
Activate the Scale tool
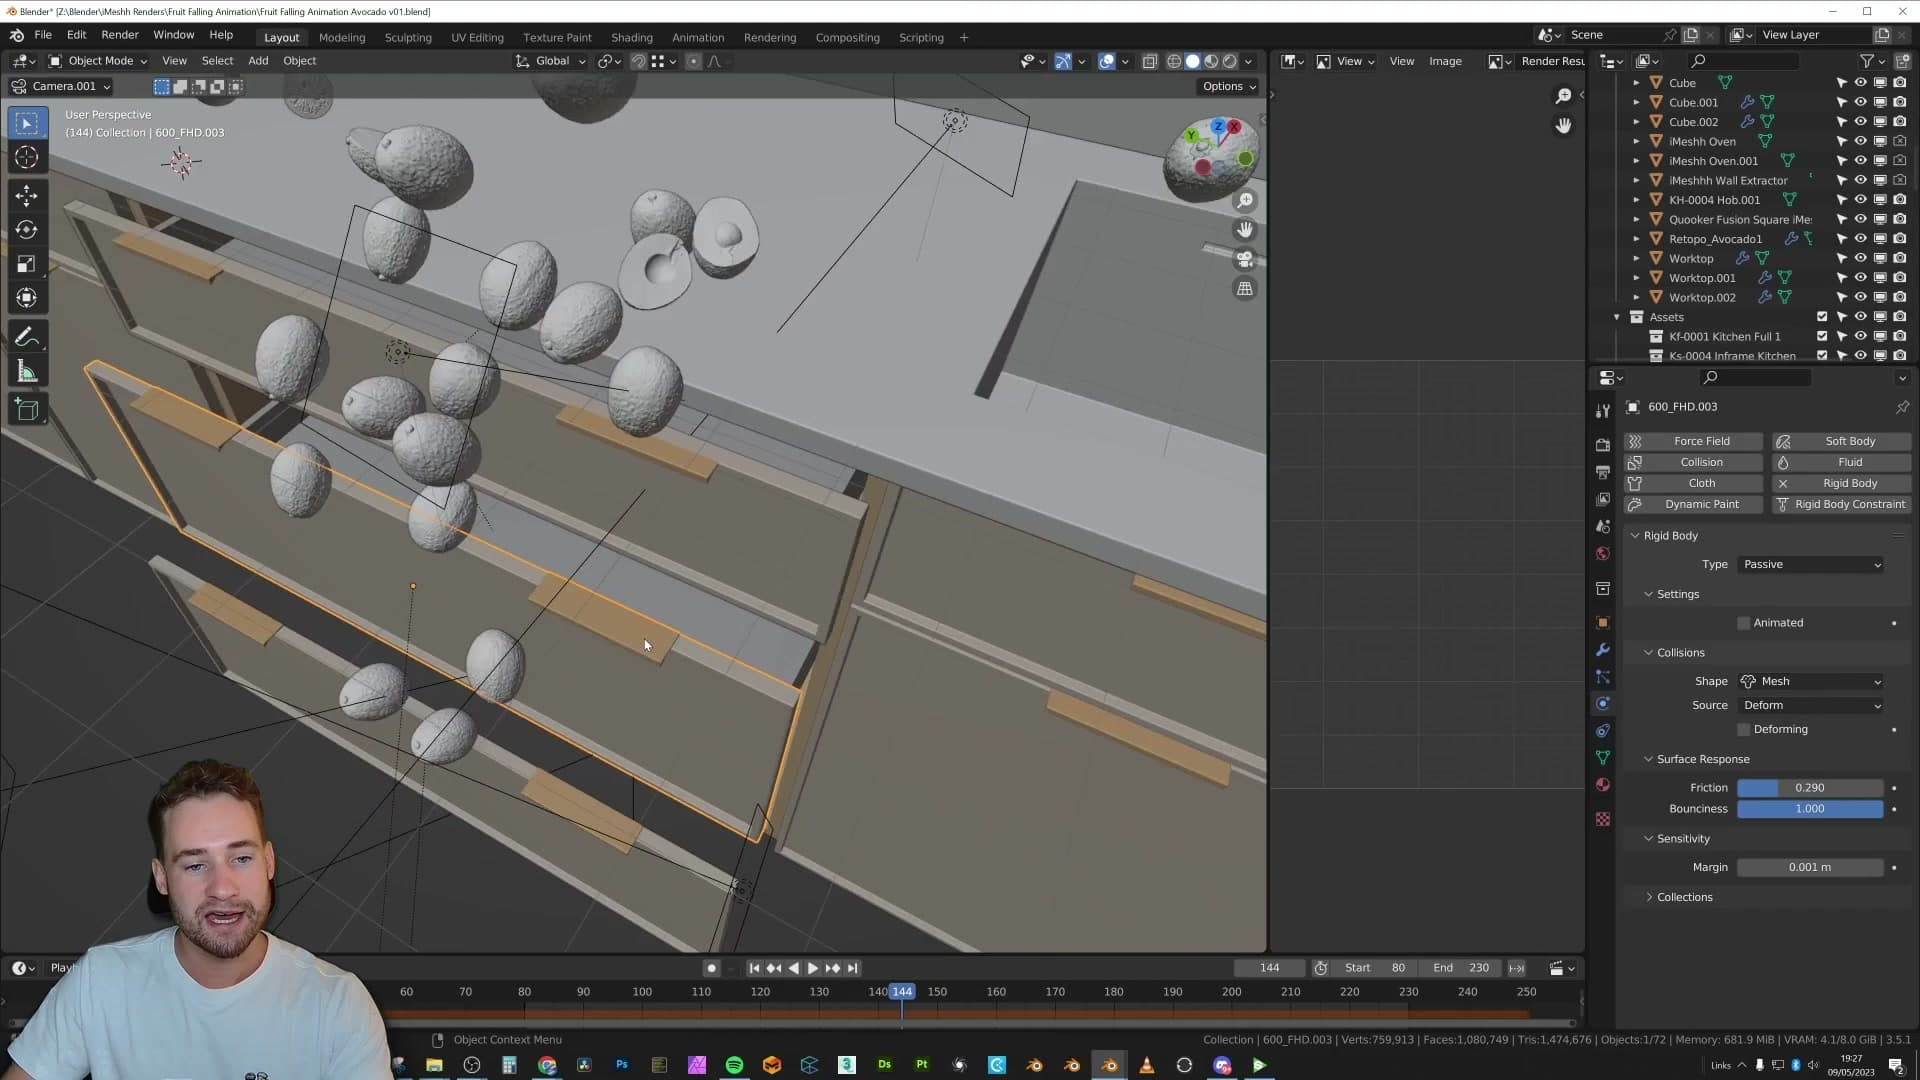point(27,264)
